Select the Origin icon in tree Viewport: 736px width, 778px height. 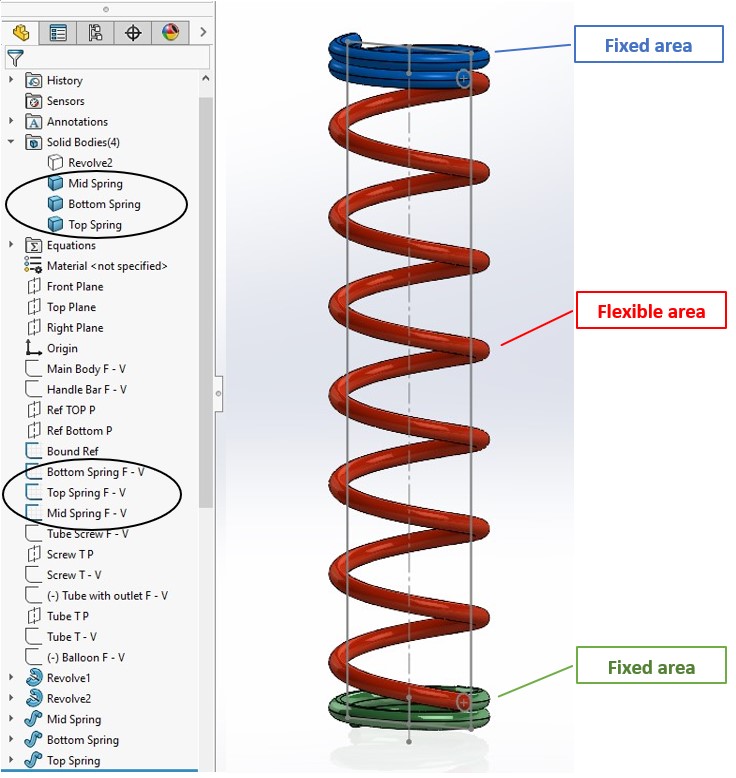pyautogui.click(x=34, y=348)
